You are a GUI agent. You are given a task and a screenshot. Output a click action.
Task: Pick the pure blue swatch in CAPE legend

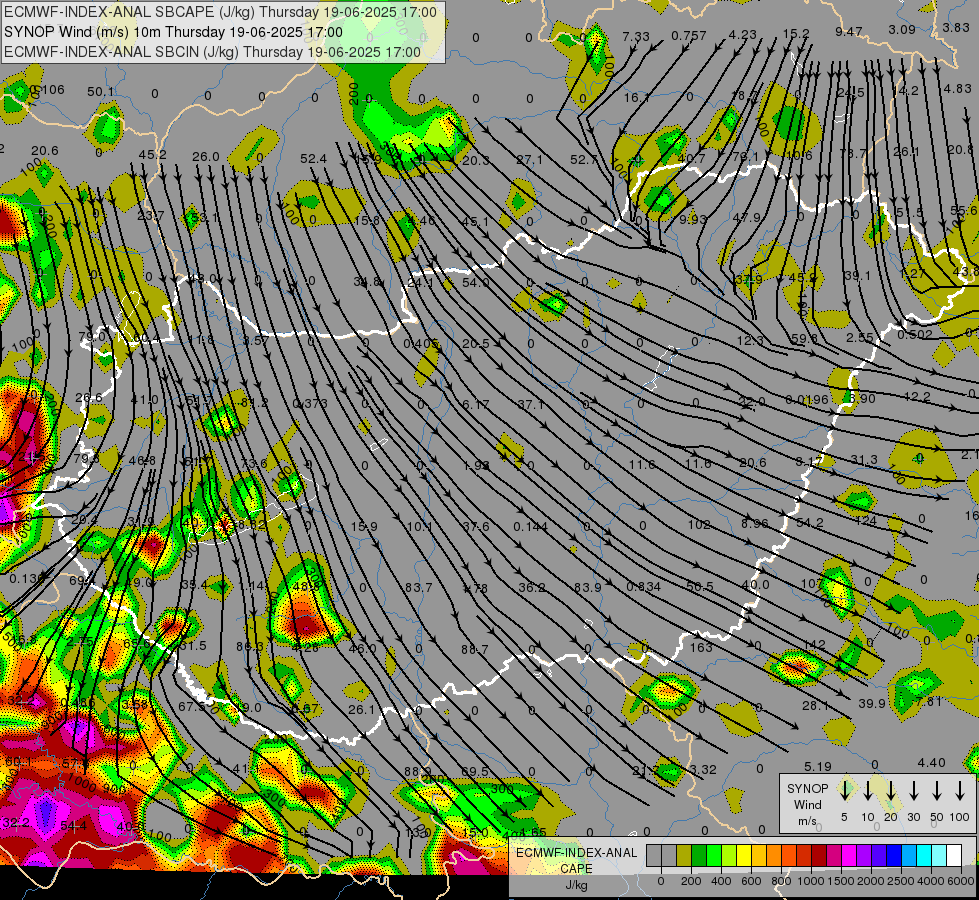894,856
